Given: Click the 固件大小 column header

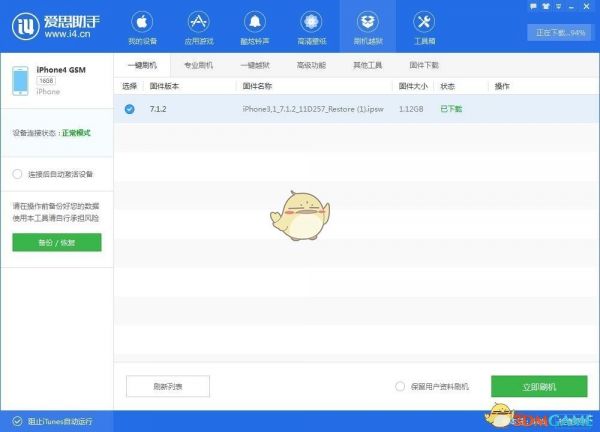Looking at the screenshot, I should tap(413, 86).
